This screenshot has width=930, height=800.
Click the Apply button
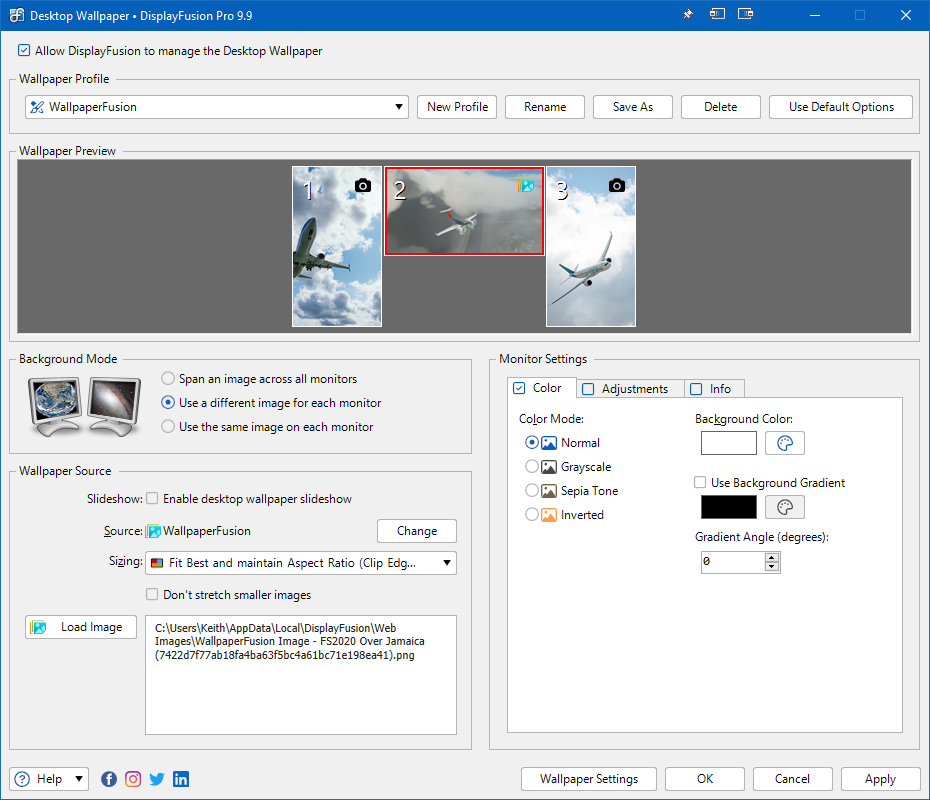click(880, 779)
